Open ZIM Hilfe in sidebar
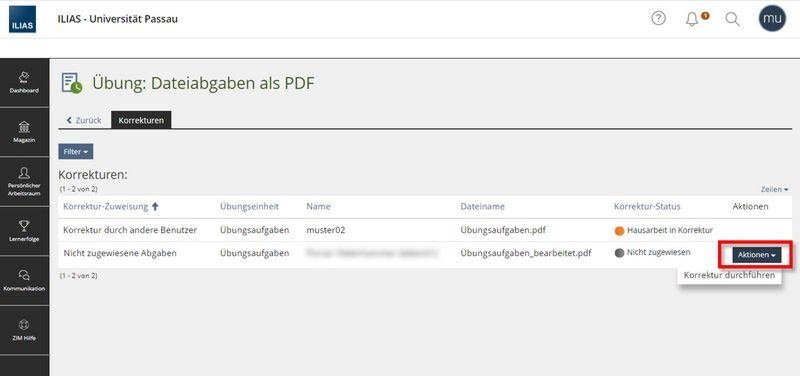800x376 pixels. point(24,330)
